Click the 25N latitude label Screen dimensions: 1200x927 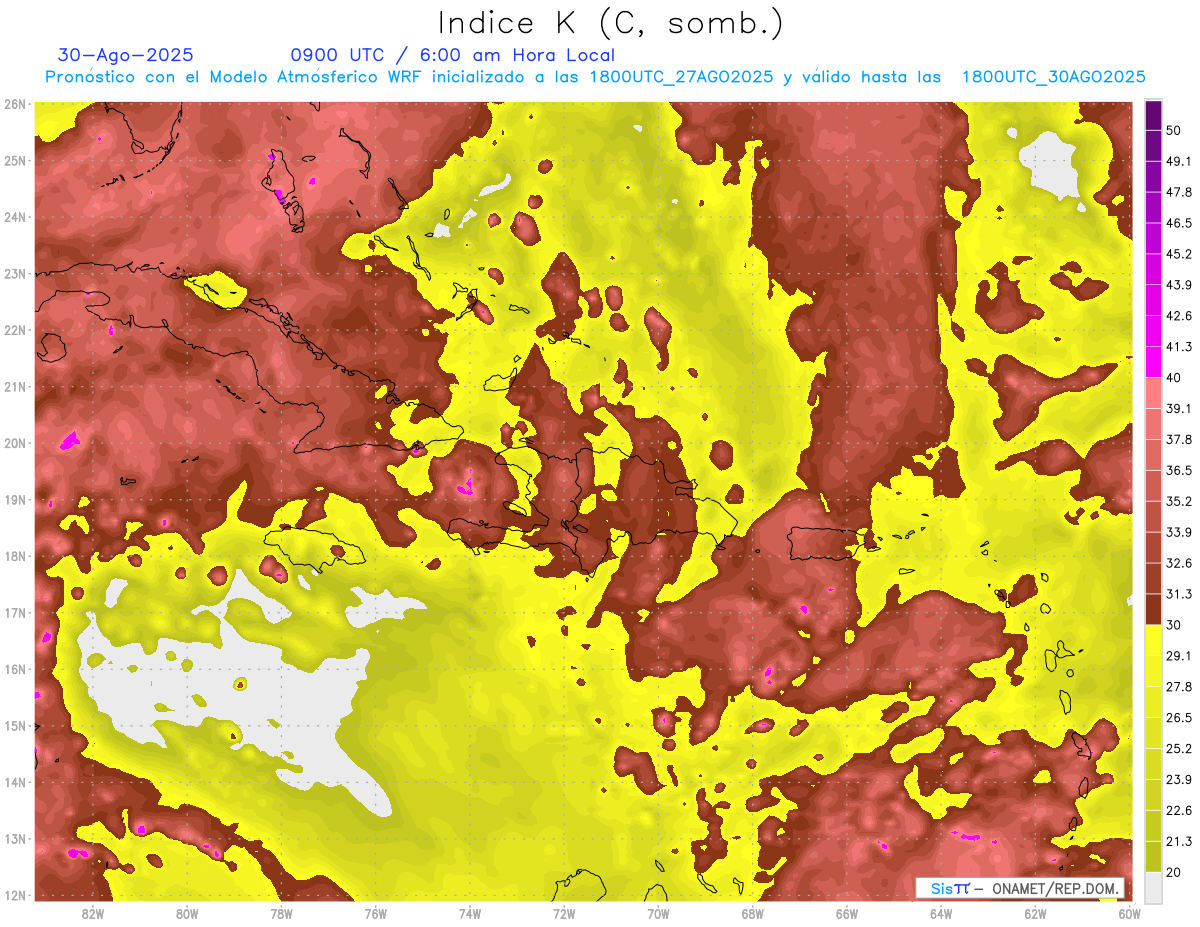tap(15, 161)
